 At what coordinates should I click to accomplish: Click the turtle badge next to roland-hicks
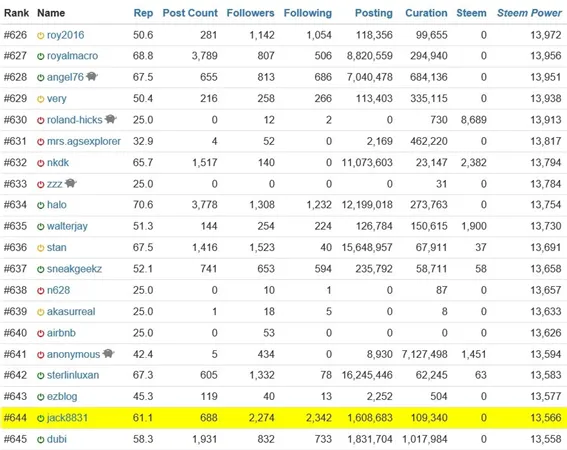[x=111, y=119]
